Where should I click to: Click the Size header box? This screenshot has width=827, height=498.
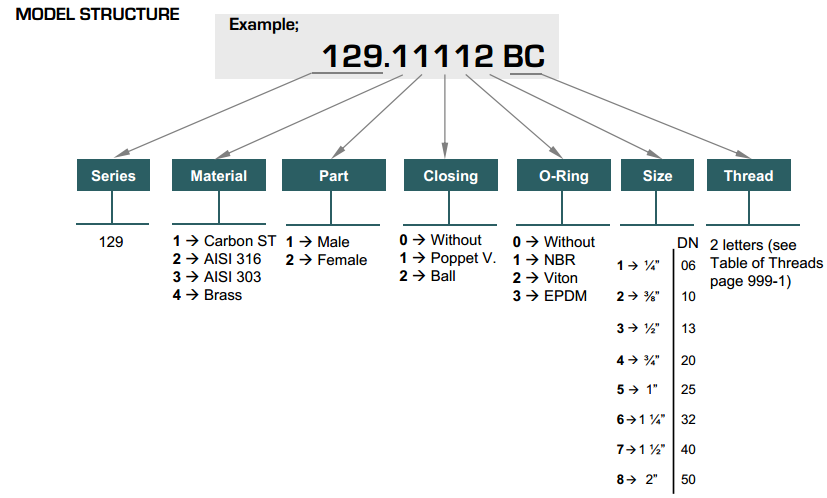(x=658, y=176)
